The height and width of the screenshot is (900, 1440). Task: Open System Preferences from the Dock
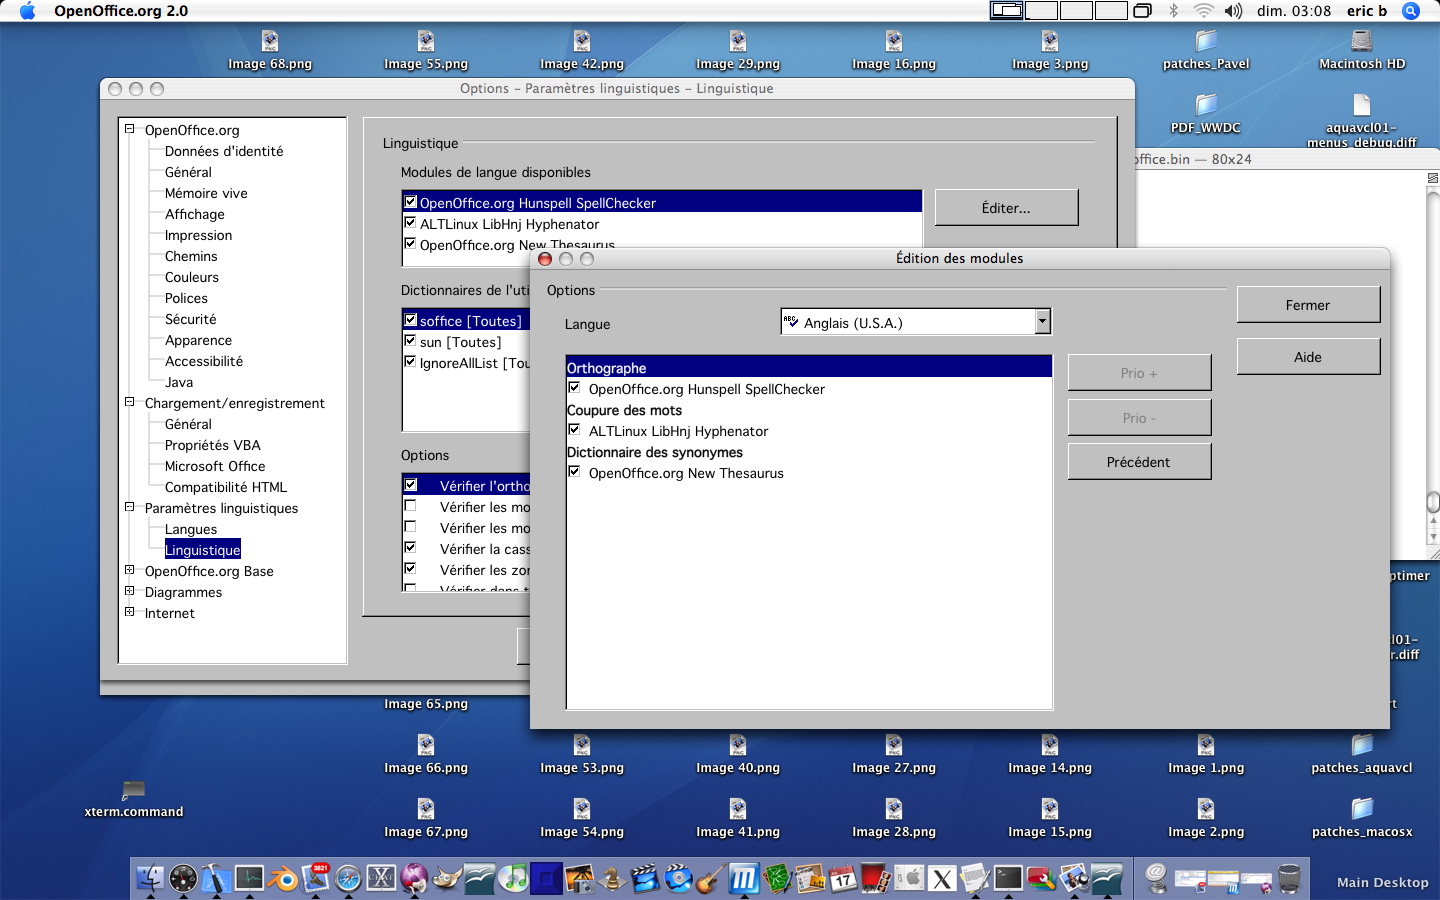909,878
